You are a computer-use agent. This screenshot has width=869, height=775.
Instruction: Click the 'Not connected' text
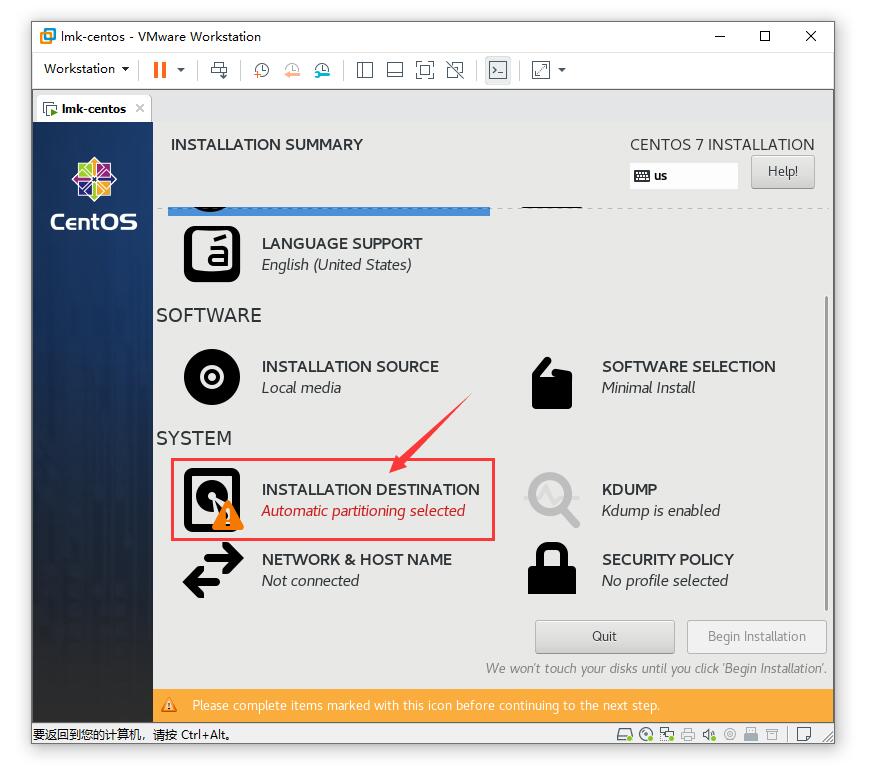pyautogui.click(x=310, y=580)
